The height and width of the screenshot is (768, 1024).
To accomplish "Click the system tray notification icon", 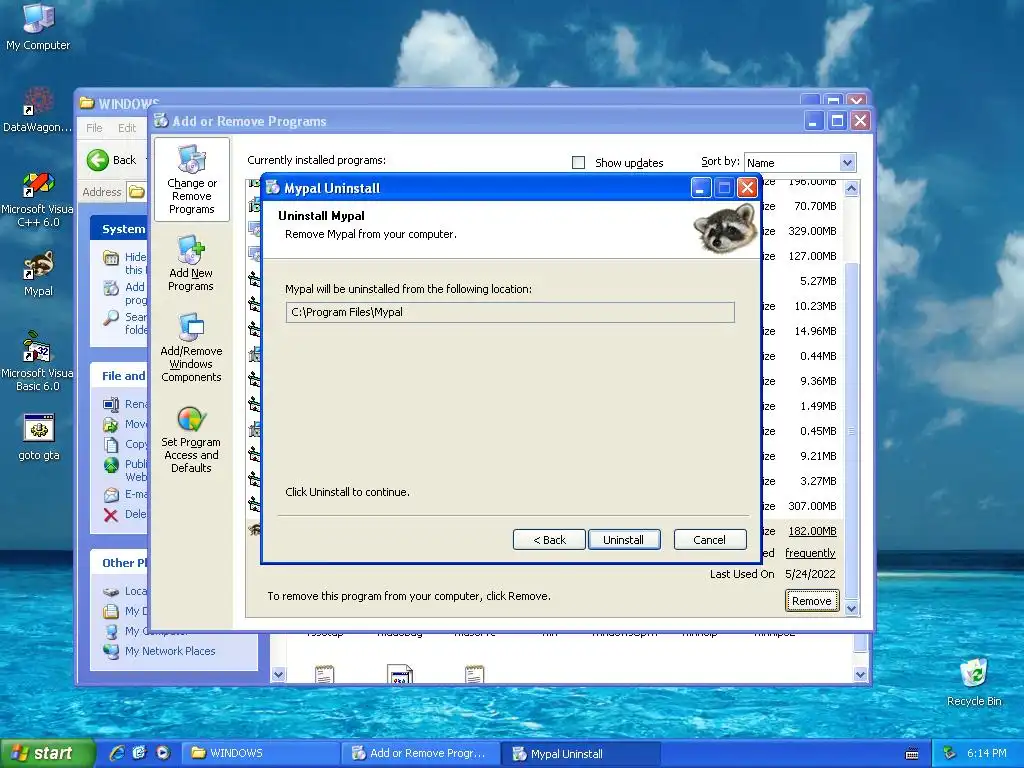I will pyautogui.click(x=950, y=753).
